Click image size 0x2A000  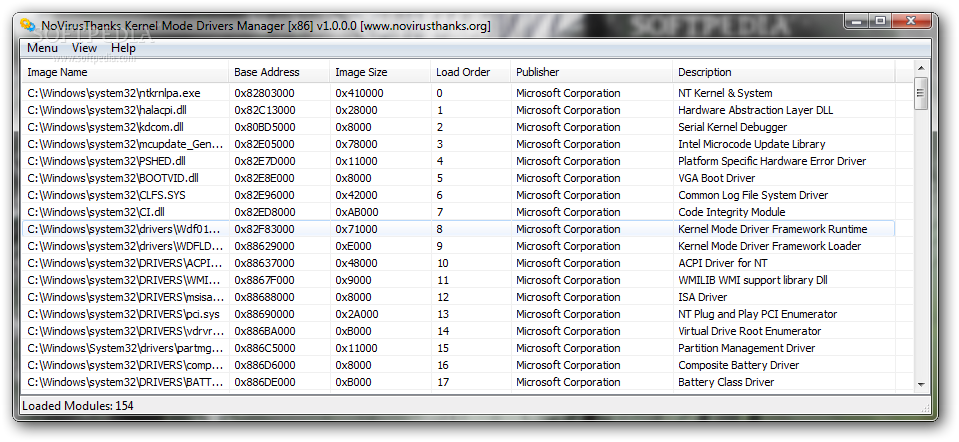click(357, 314)
